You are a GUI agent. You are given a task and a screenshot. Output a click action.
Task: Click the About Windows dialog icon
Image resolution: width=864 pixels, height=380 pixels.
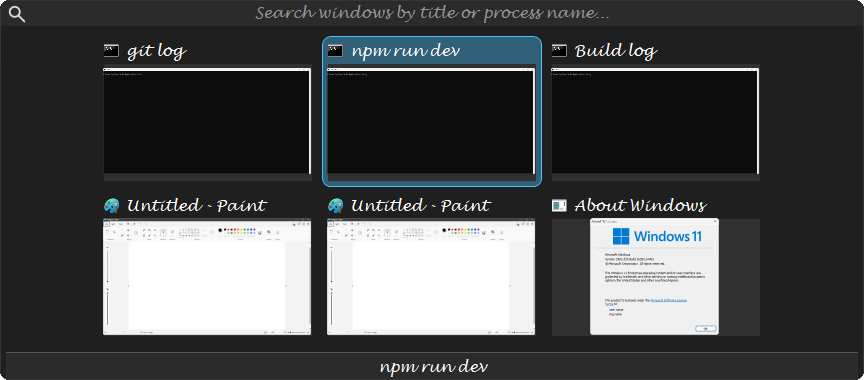(559, 205)
